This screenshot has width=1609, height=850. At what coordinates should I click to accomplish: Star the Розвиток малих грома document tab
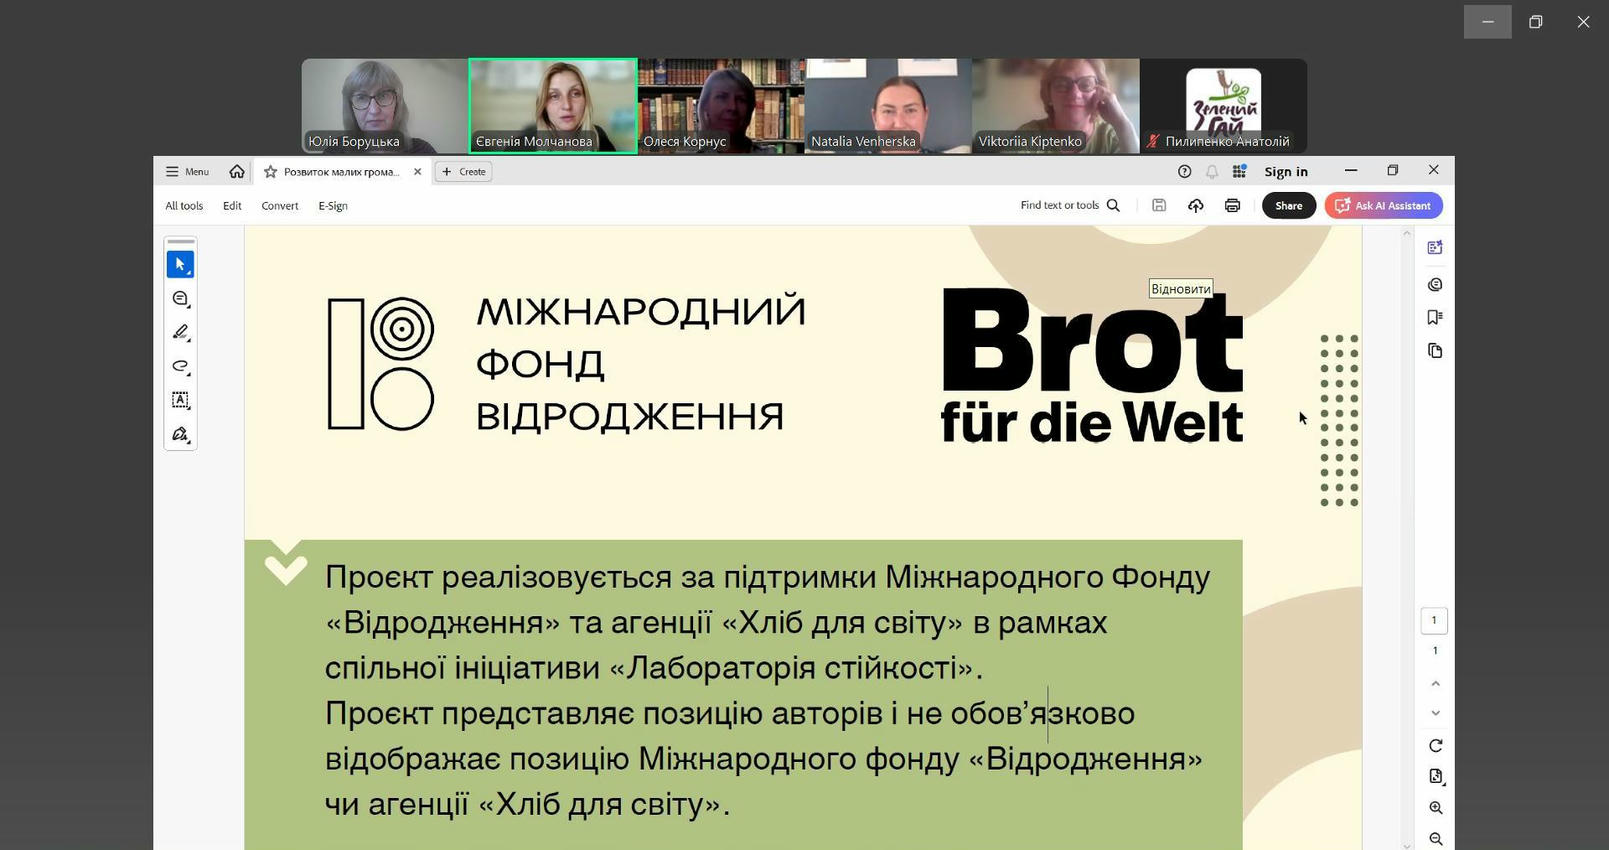270,172
